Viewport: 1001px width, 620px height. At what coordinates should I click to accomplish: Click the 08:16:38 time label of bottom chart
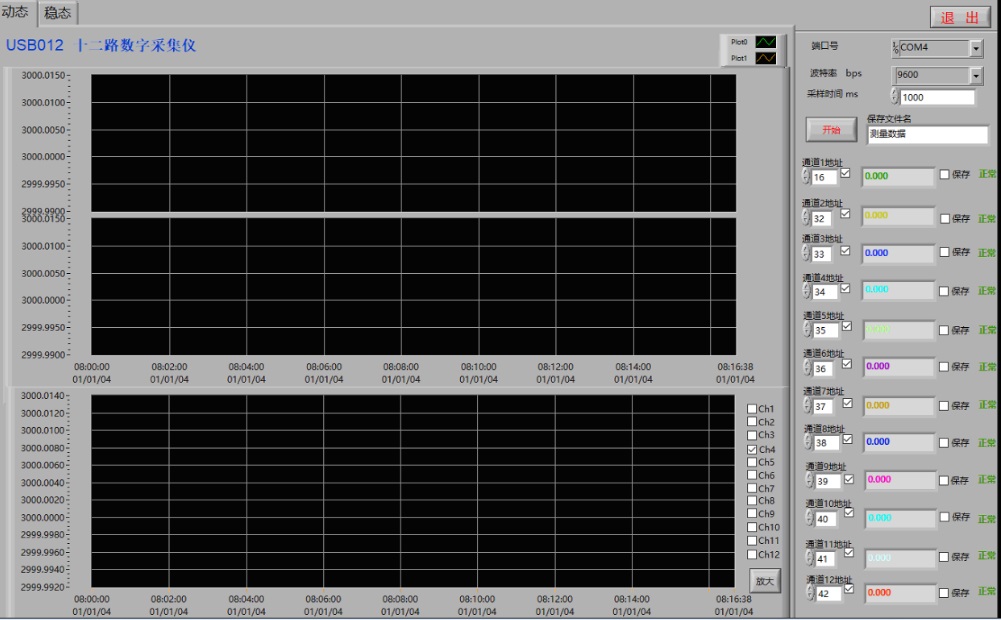pos(734,599)
